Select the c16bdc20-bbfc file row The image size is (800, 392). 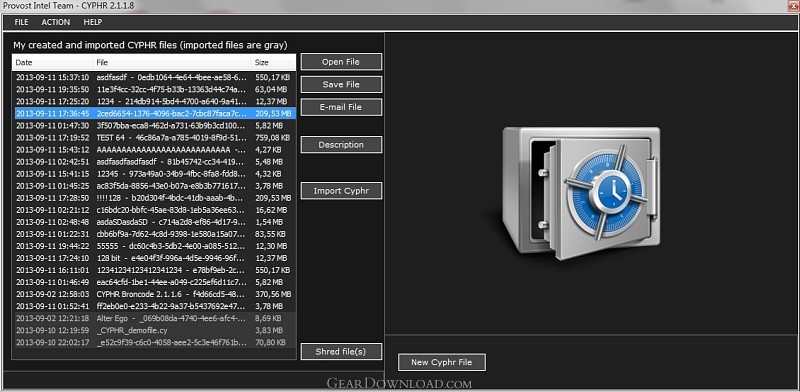coord(154,210)
